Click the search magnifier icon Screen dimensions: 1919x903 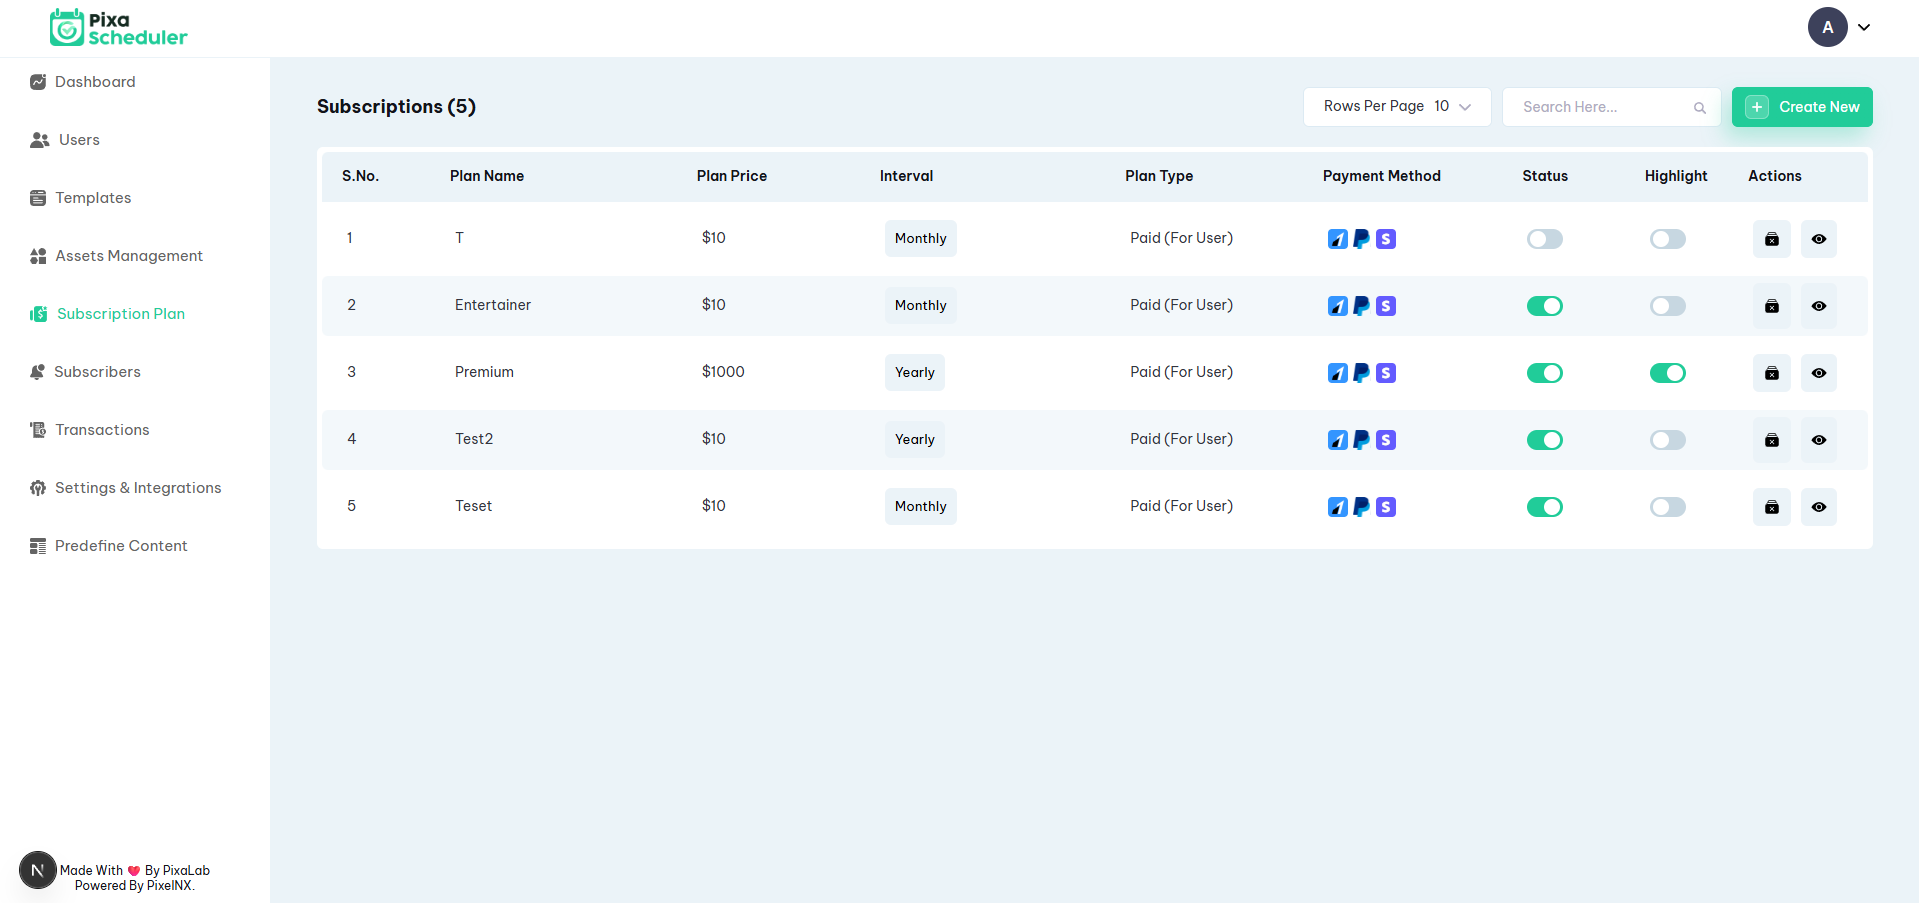[x=1699, y=108]
